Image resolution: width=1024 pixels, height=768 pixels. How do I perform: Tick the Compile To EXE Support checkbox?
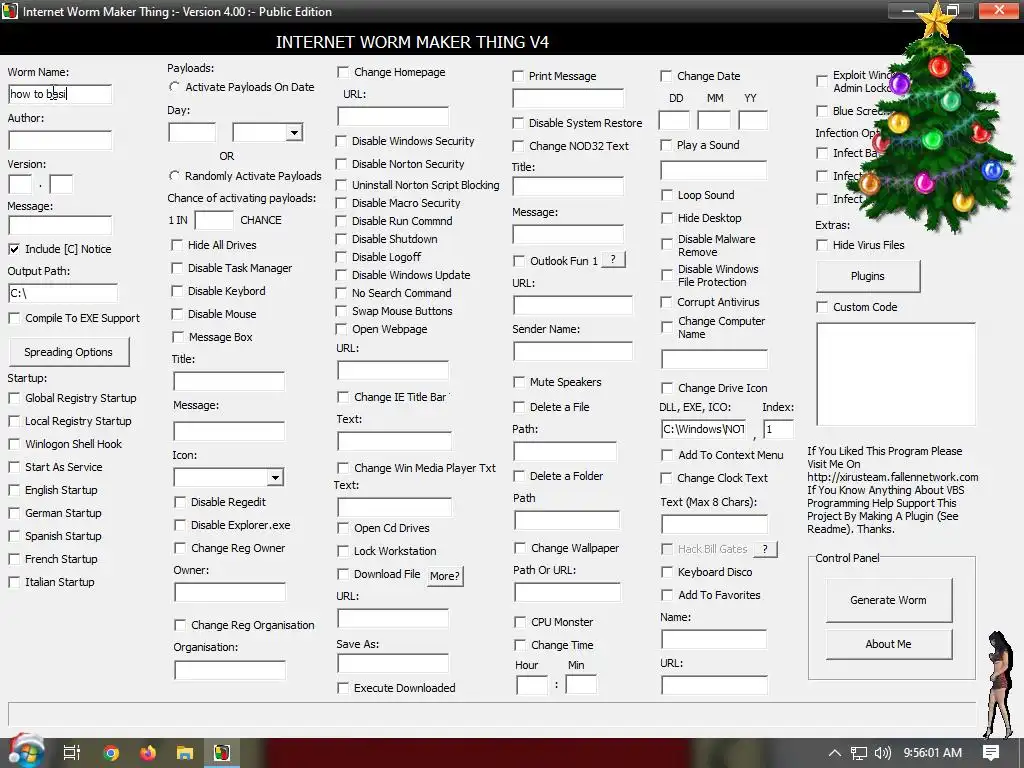coord(14,318)
